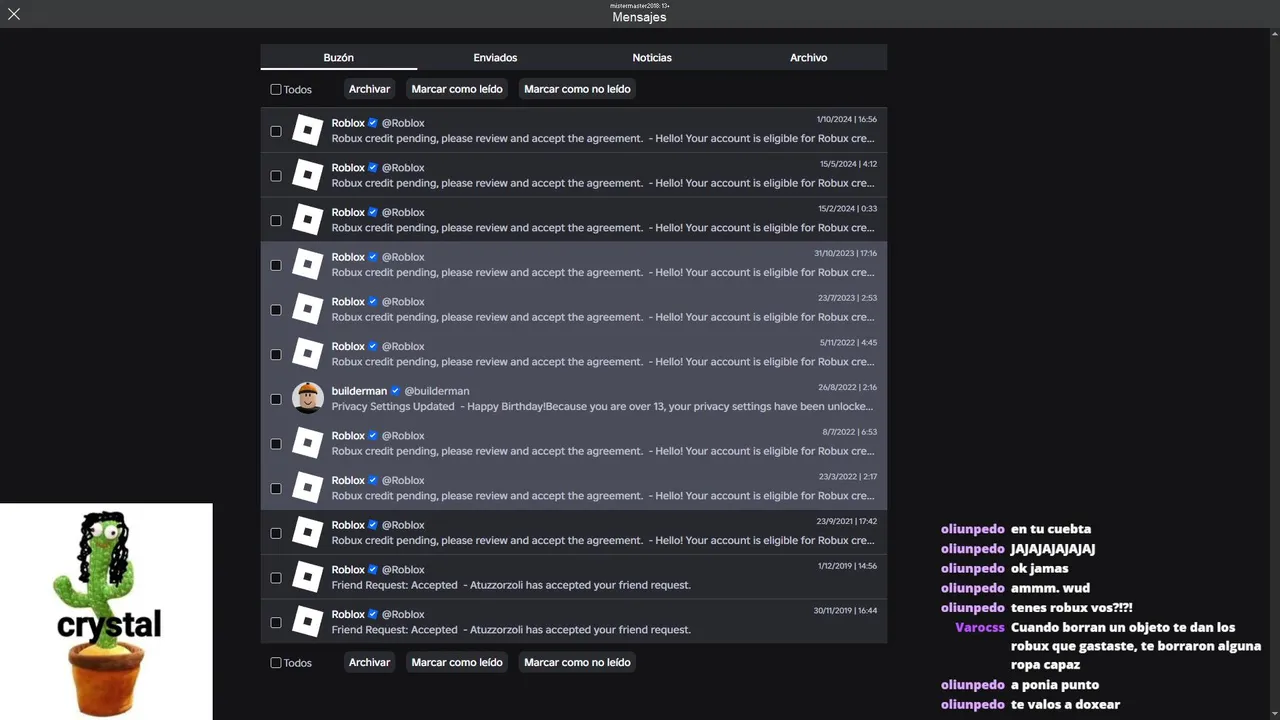Select checkbox of message dated 1/10/2024
The height and width of the screenshot is (720, 1280).
click(x=276, y=131)
